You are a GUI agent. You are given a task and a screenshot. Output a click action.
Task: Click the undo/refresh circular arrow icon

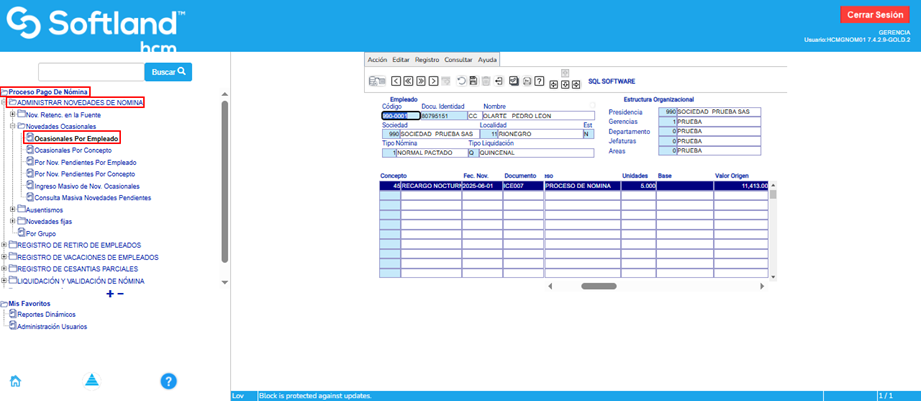(460, 81)
